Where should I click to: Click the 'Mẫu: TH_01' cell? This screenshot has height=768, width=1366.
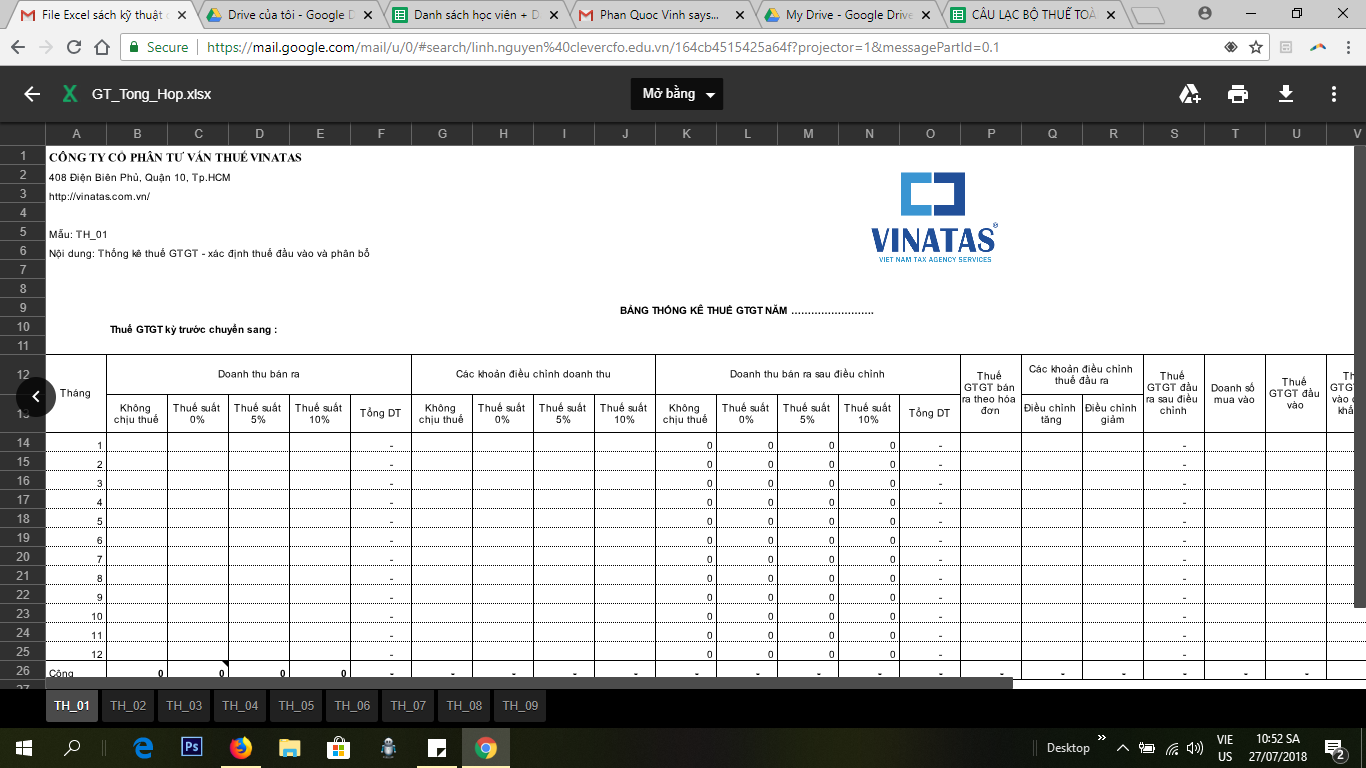(78, 234)
